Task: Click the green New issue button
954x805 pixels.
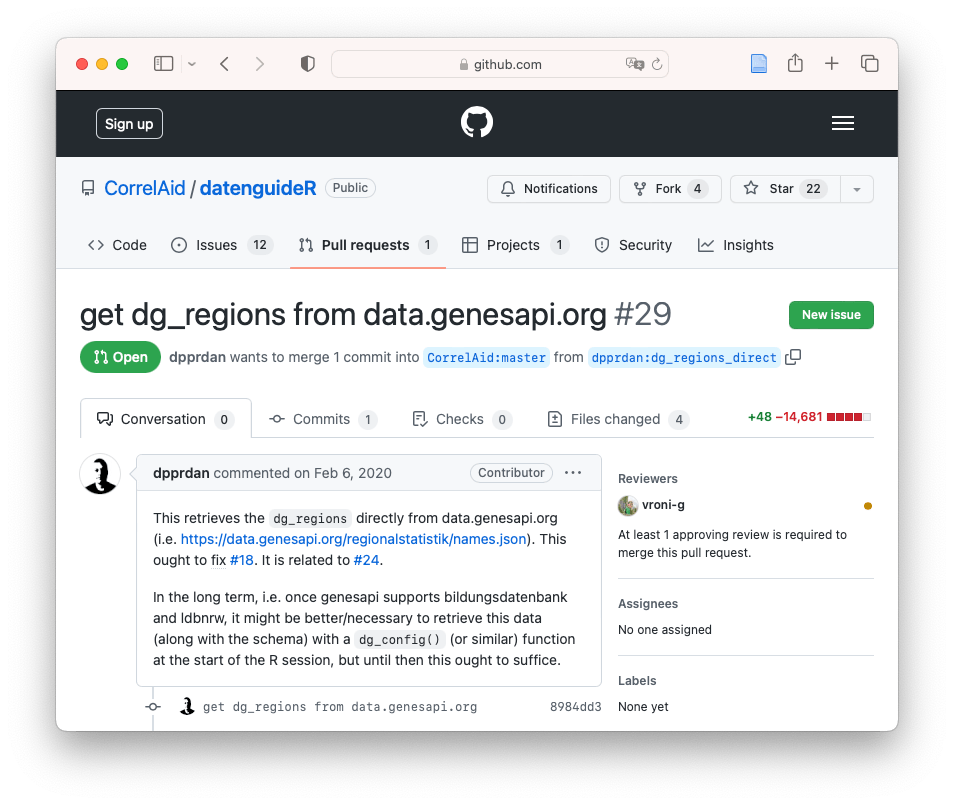Action: click(x=830, y=314)
